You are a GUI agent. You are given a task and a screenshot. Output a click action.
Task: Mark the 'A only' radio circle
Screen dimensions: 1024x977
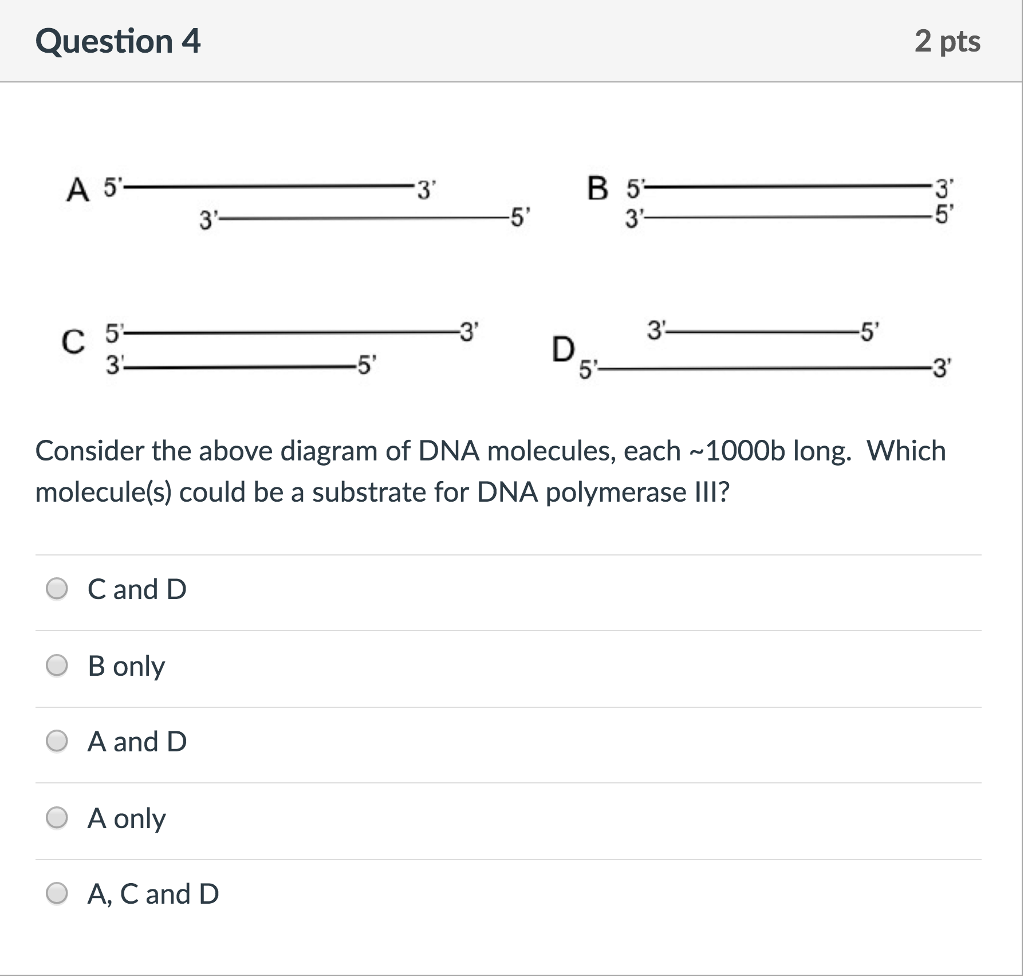(59, 818)
